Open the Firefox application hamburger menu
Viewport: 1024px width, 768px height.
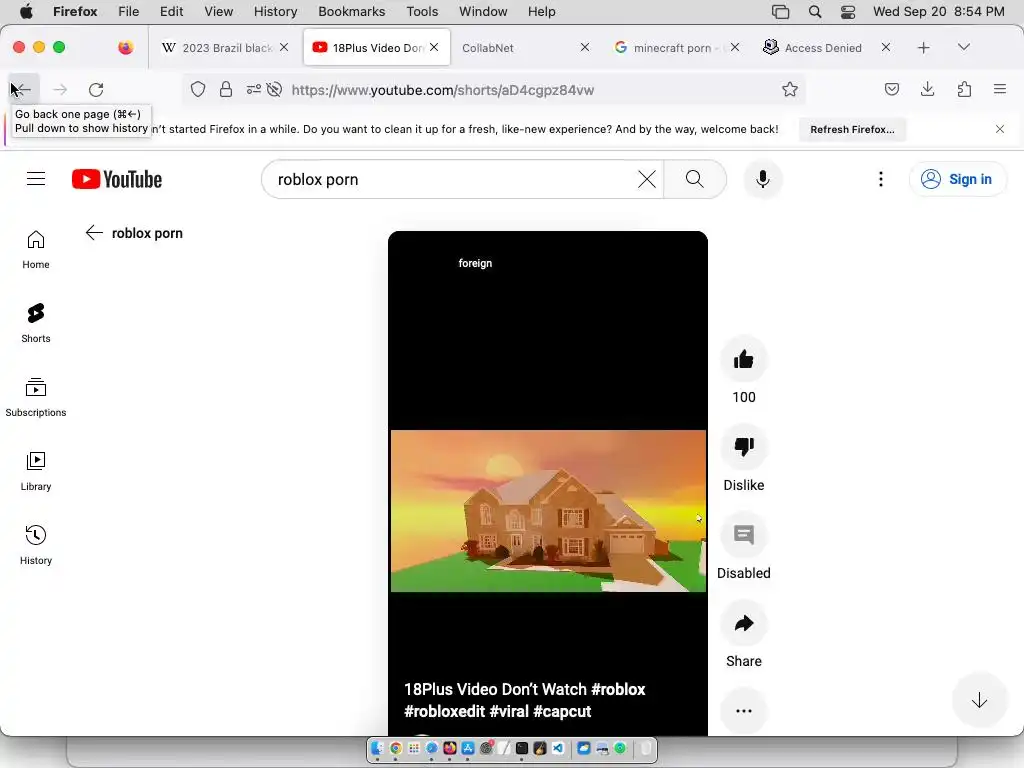pyautogui.click(x=999, y=89)
